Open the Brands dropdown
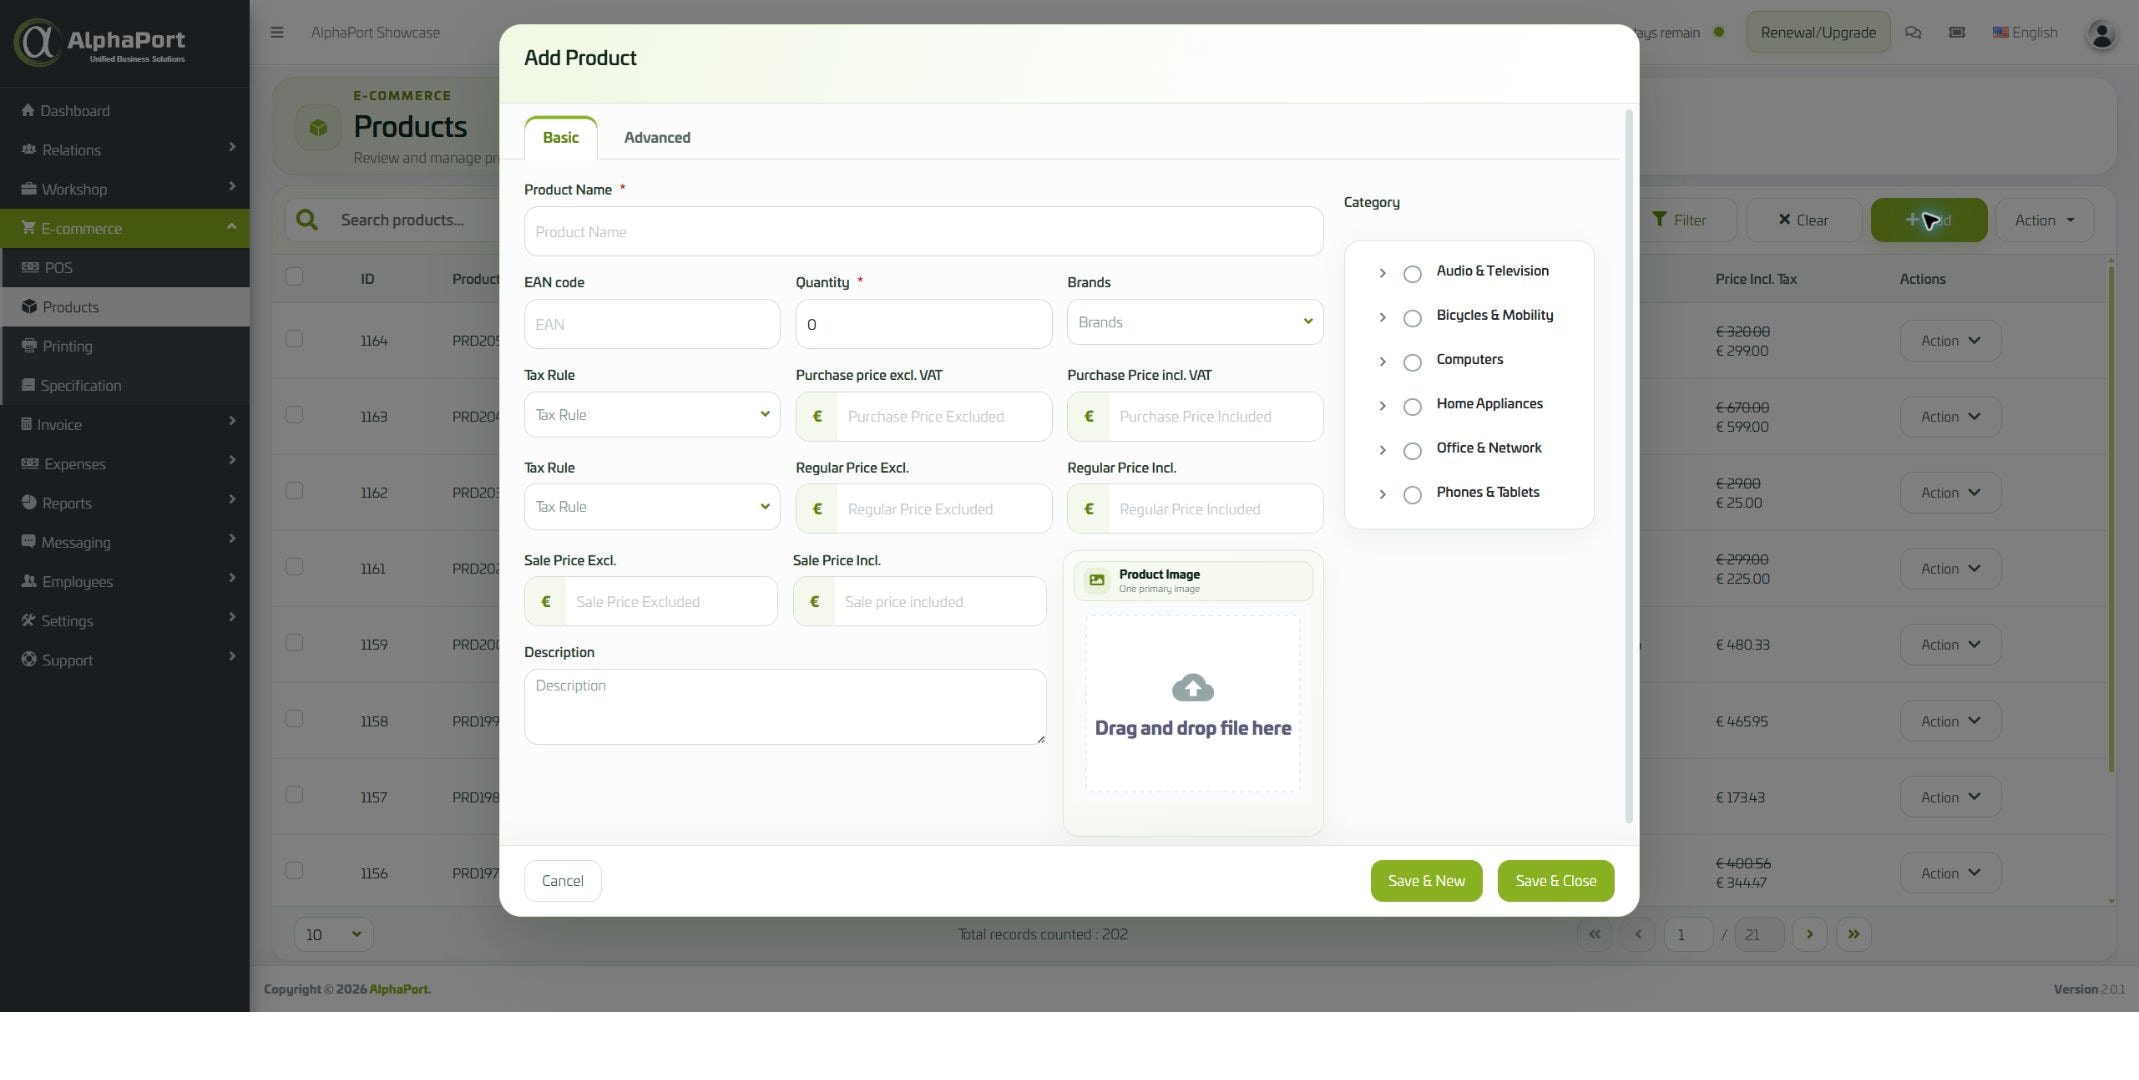The width and height of the screenshot is (2139, 1080). (1194, 322)
